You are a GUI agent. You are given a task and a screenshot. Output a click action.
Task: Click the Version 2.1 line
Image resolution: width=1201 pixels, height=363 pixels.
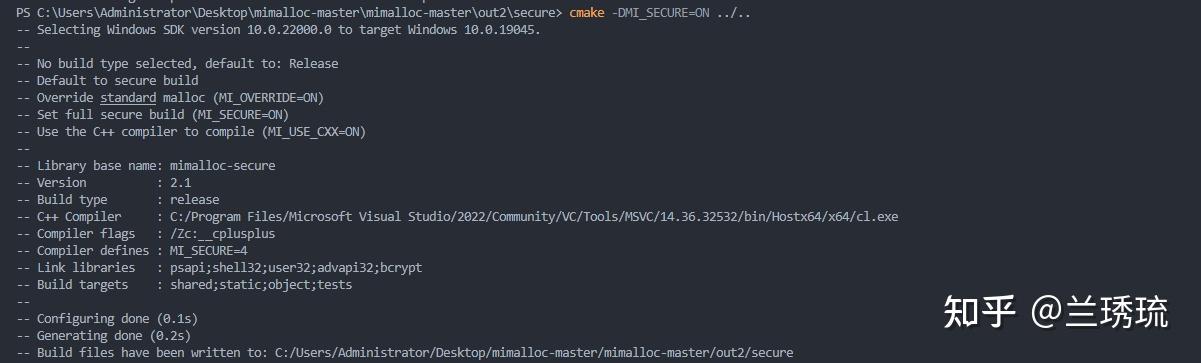tap(104, 182)
